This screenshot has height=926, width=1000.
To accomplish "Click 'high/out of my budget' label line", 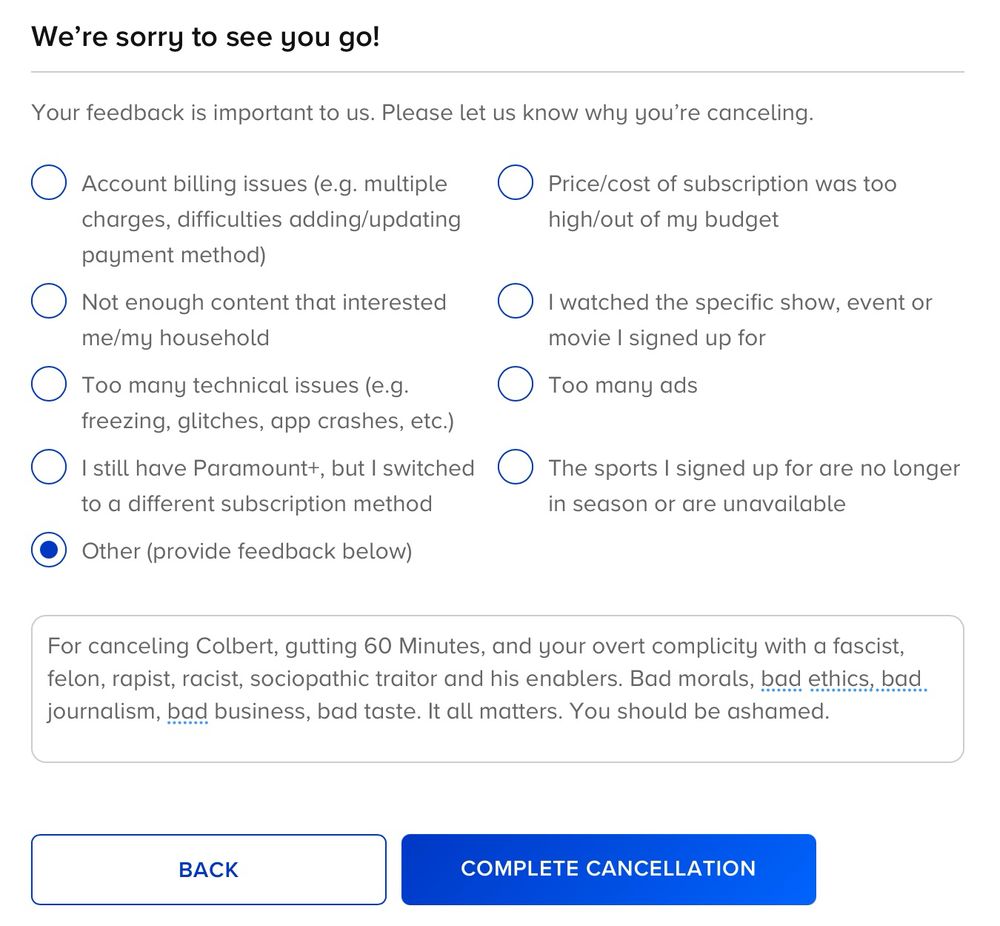I will click(662, 220).
